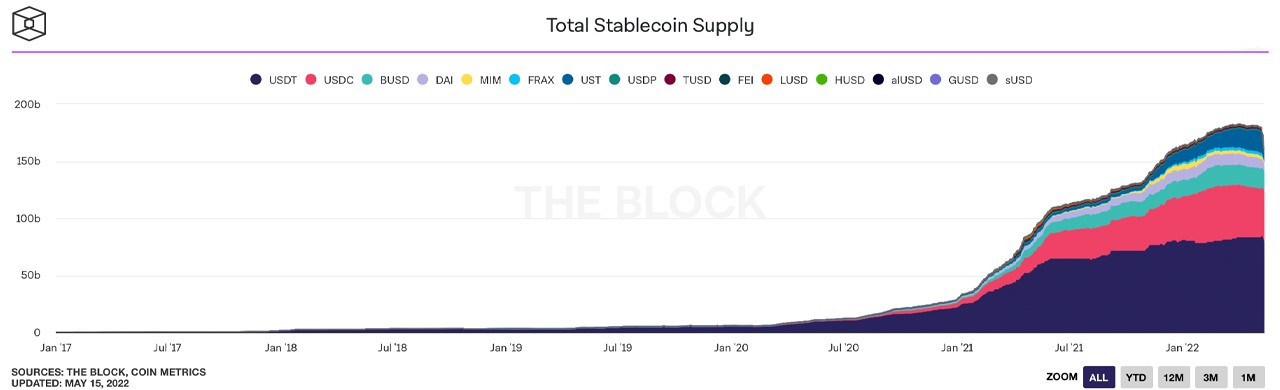Set zoom to 12M
1280x390 pixels.
[1173, 377]
